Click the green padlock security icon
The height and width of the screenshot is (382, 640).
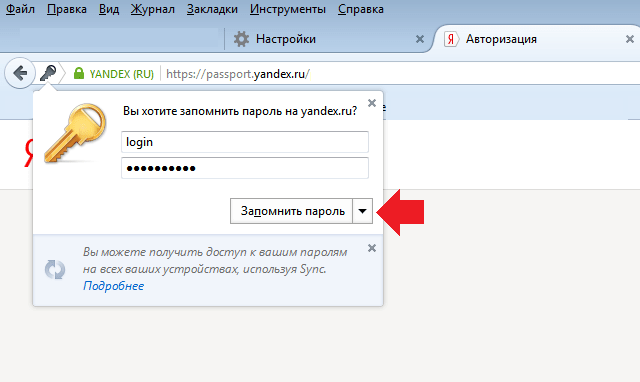79,73
